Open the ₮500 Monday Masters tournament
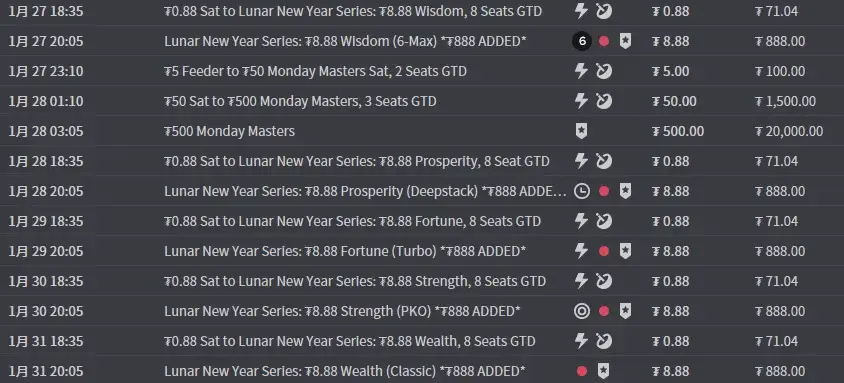Image resolution: width=844 pixels, height=383 pixels. click(229, 131)
